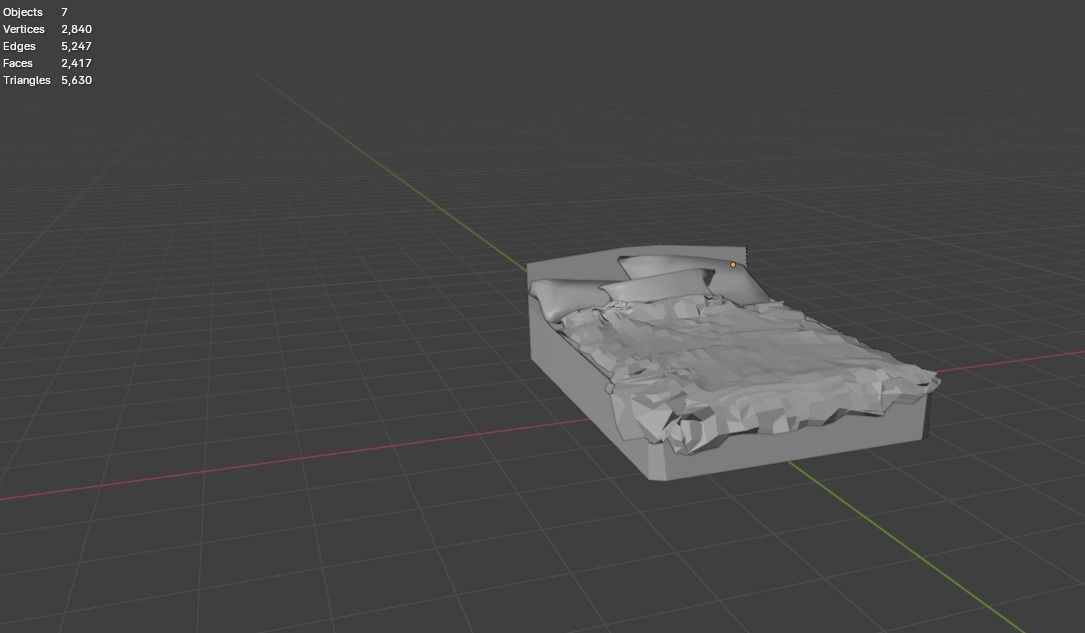
Task: Select the "Triangles 5,630" statistics line
Action: tap(47, 80)
